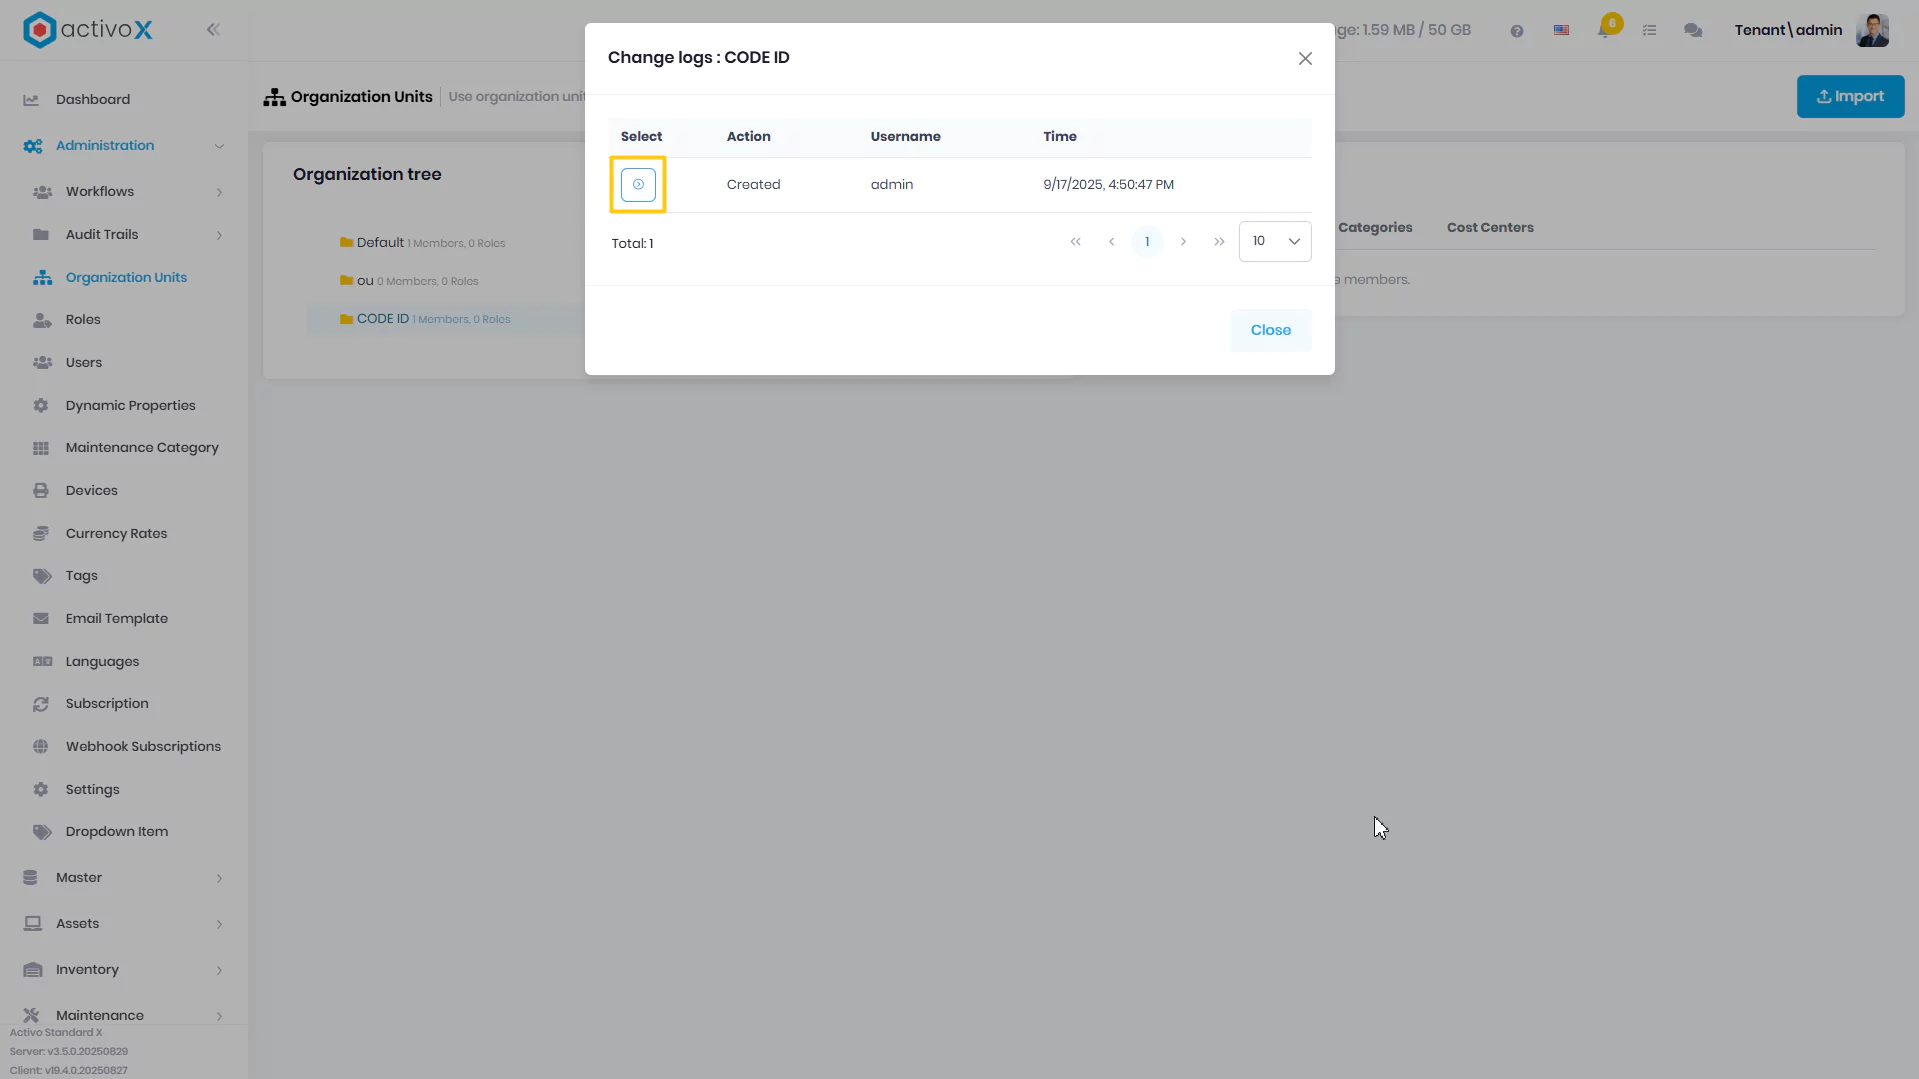The height and width of the screenshot is (1079, 1919).
Task: Click the activoX logo
Action: pos(88,29)
